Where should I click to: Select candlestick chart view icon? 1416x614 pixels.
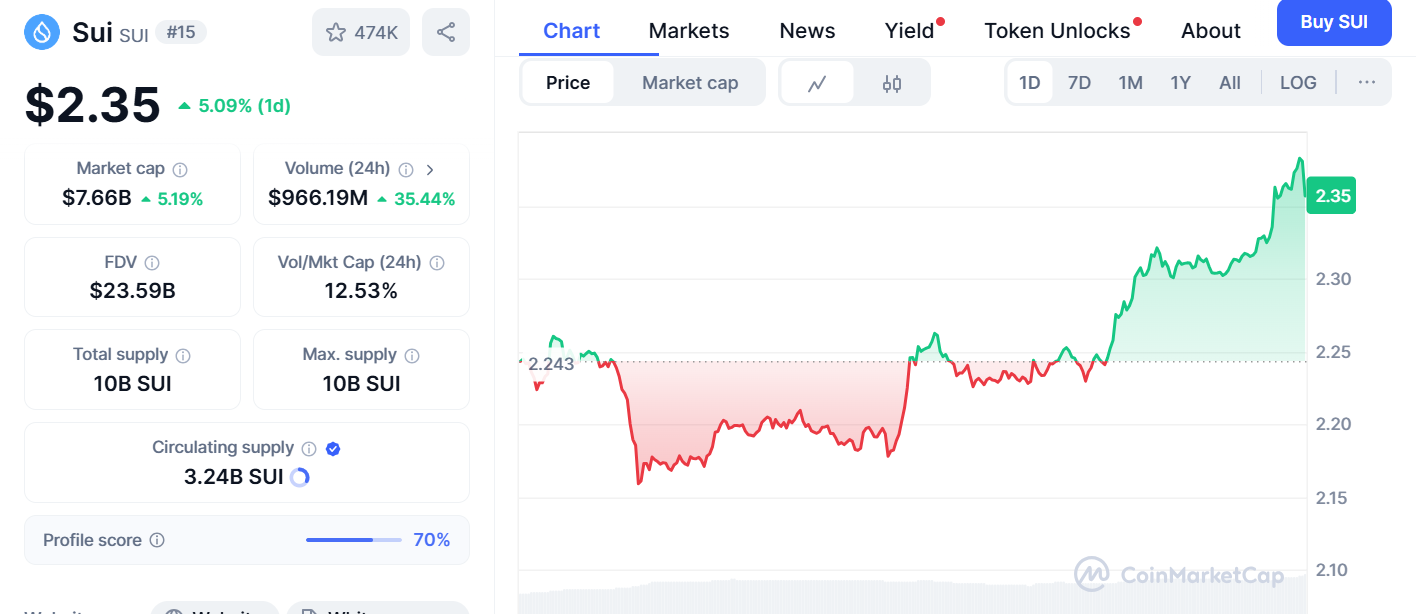click(892, 83)
